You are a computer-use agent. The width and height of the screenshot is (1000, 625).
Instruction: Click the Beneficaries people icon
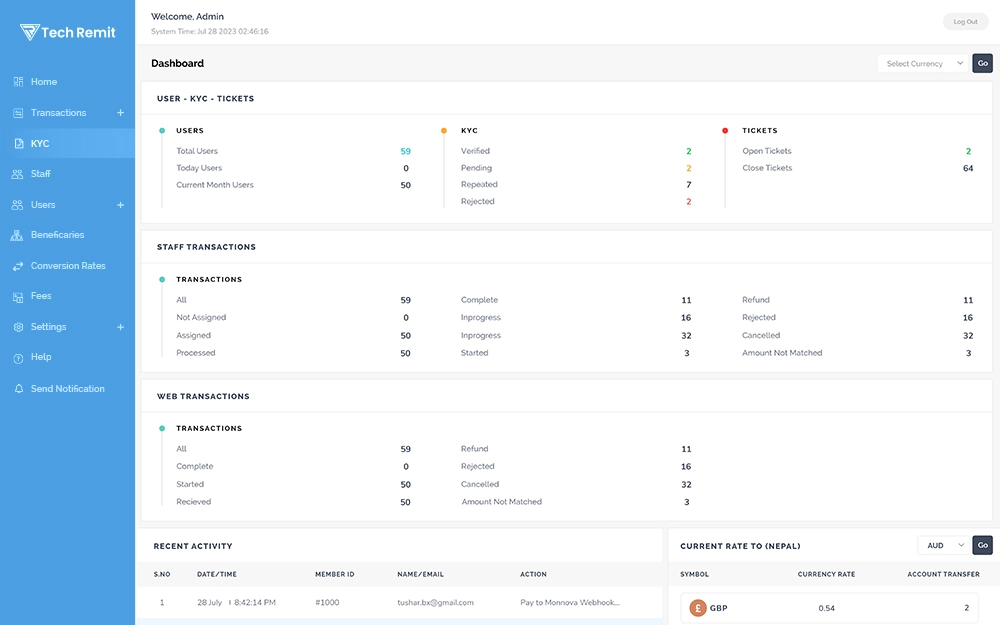17,234
